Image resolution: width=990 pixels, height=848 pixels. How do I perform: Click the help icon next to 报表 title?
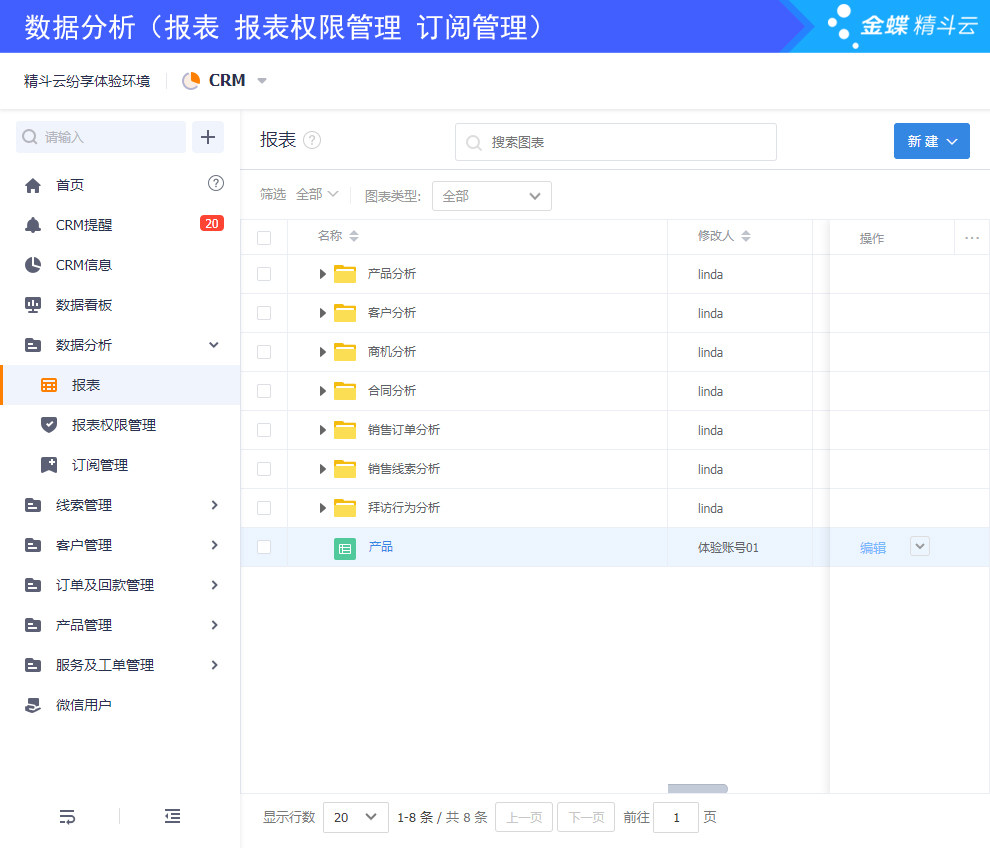(312, 140)
